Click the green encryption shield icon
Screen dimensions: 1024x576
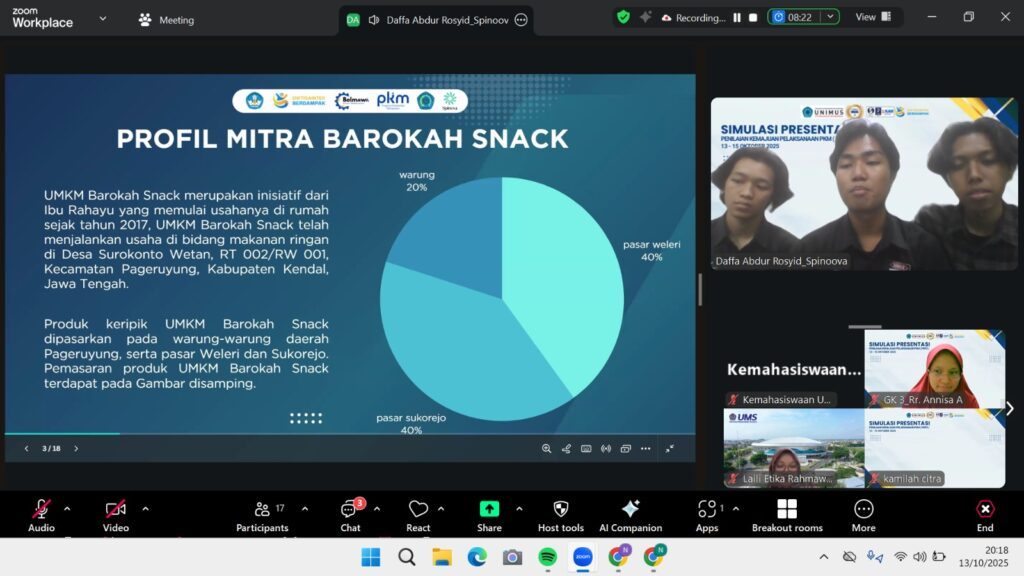pyautogui.click(x=623, y=17)
